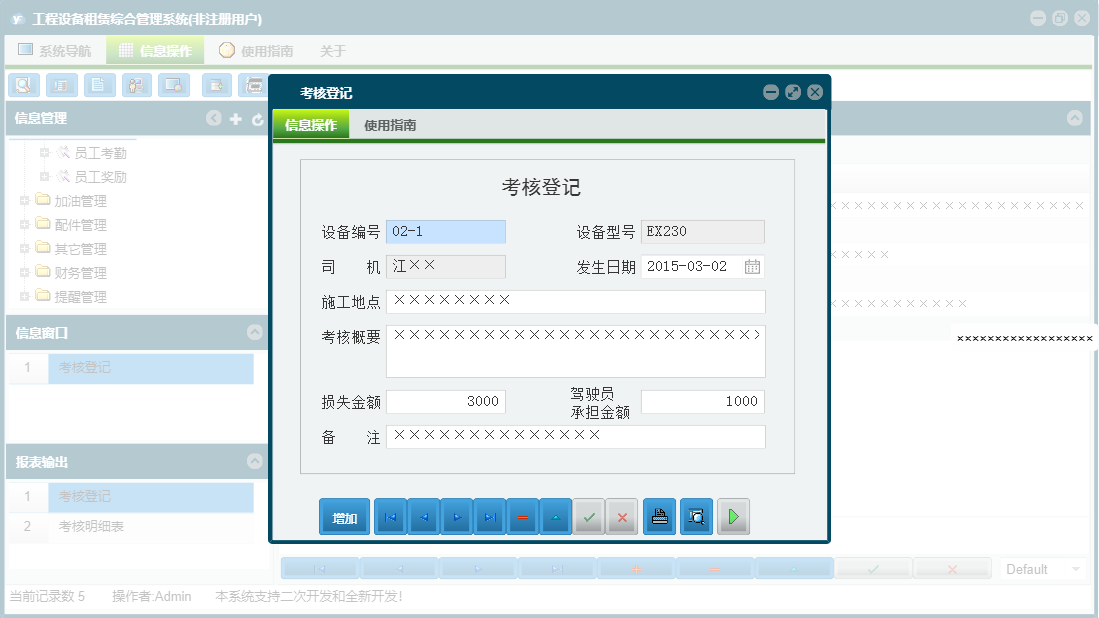The width and height of the screenshot is (1099, 618).
Task: Refresh the 信息管理 tree
Action: tap(257, 118)
